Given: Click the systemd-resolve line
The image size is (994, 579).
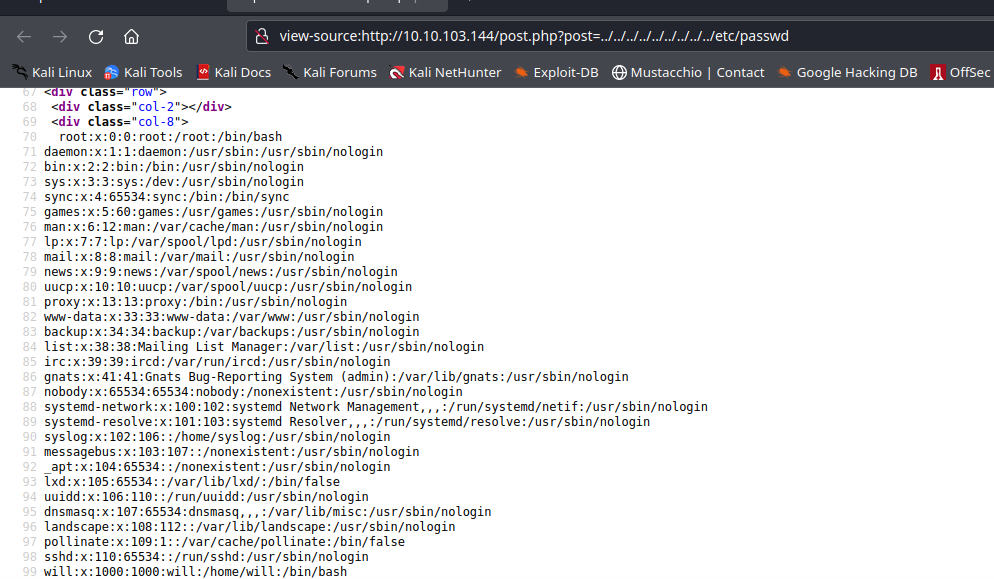Looking at the screenshot, I should [347, 422].
